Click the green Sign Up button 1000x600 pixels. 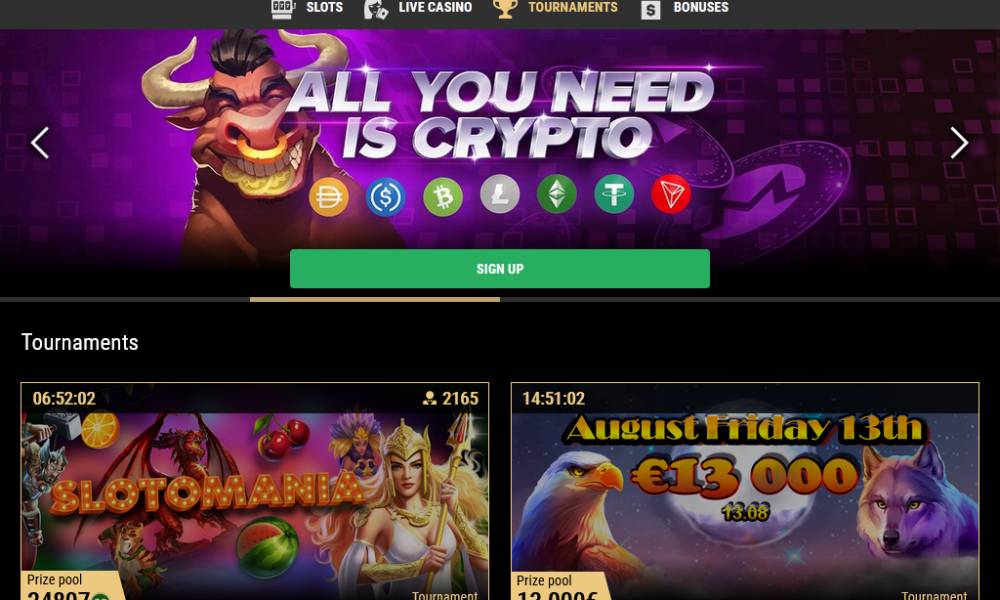[x=500, y=268]
